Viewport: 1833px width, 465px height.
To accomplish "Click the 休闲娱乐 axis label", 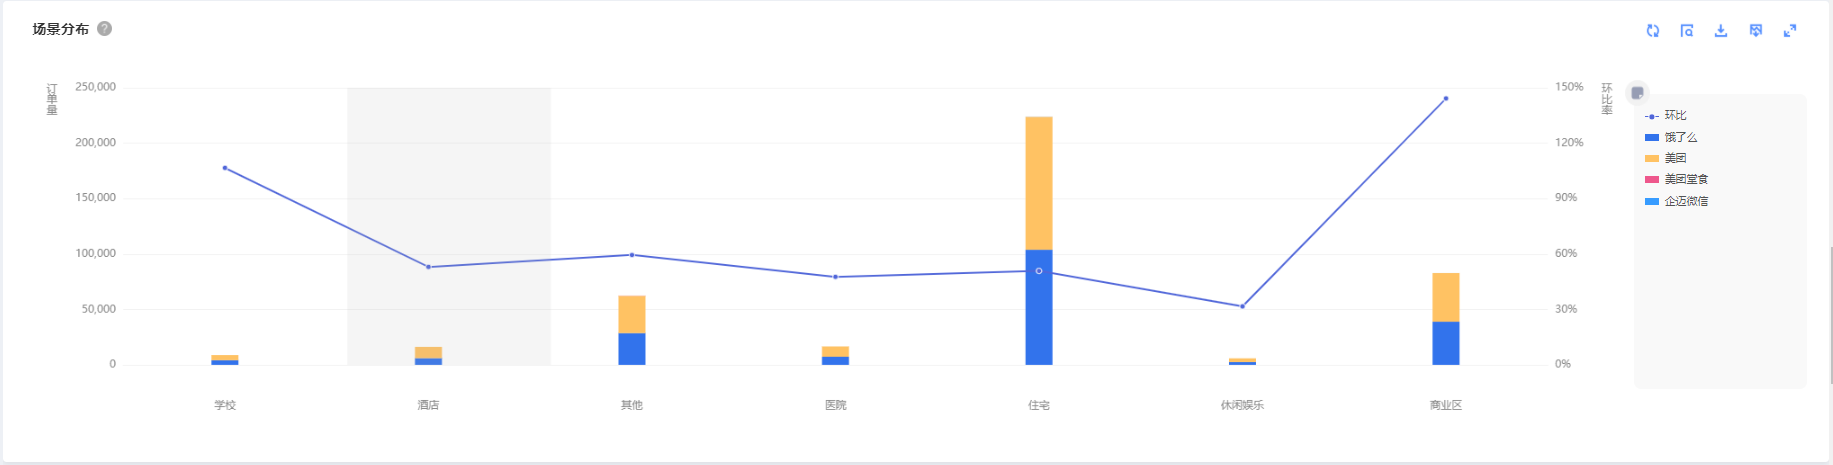I will tap(1242, 405).
